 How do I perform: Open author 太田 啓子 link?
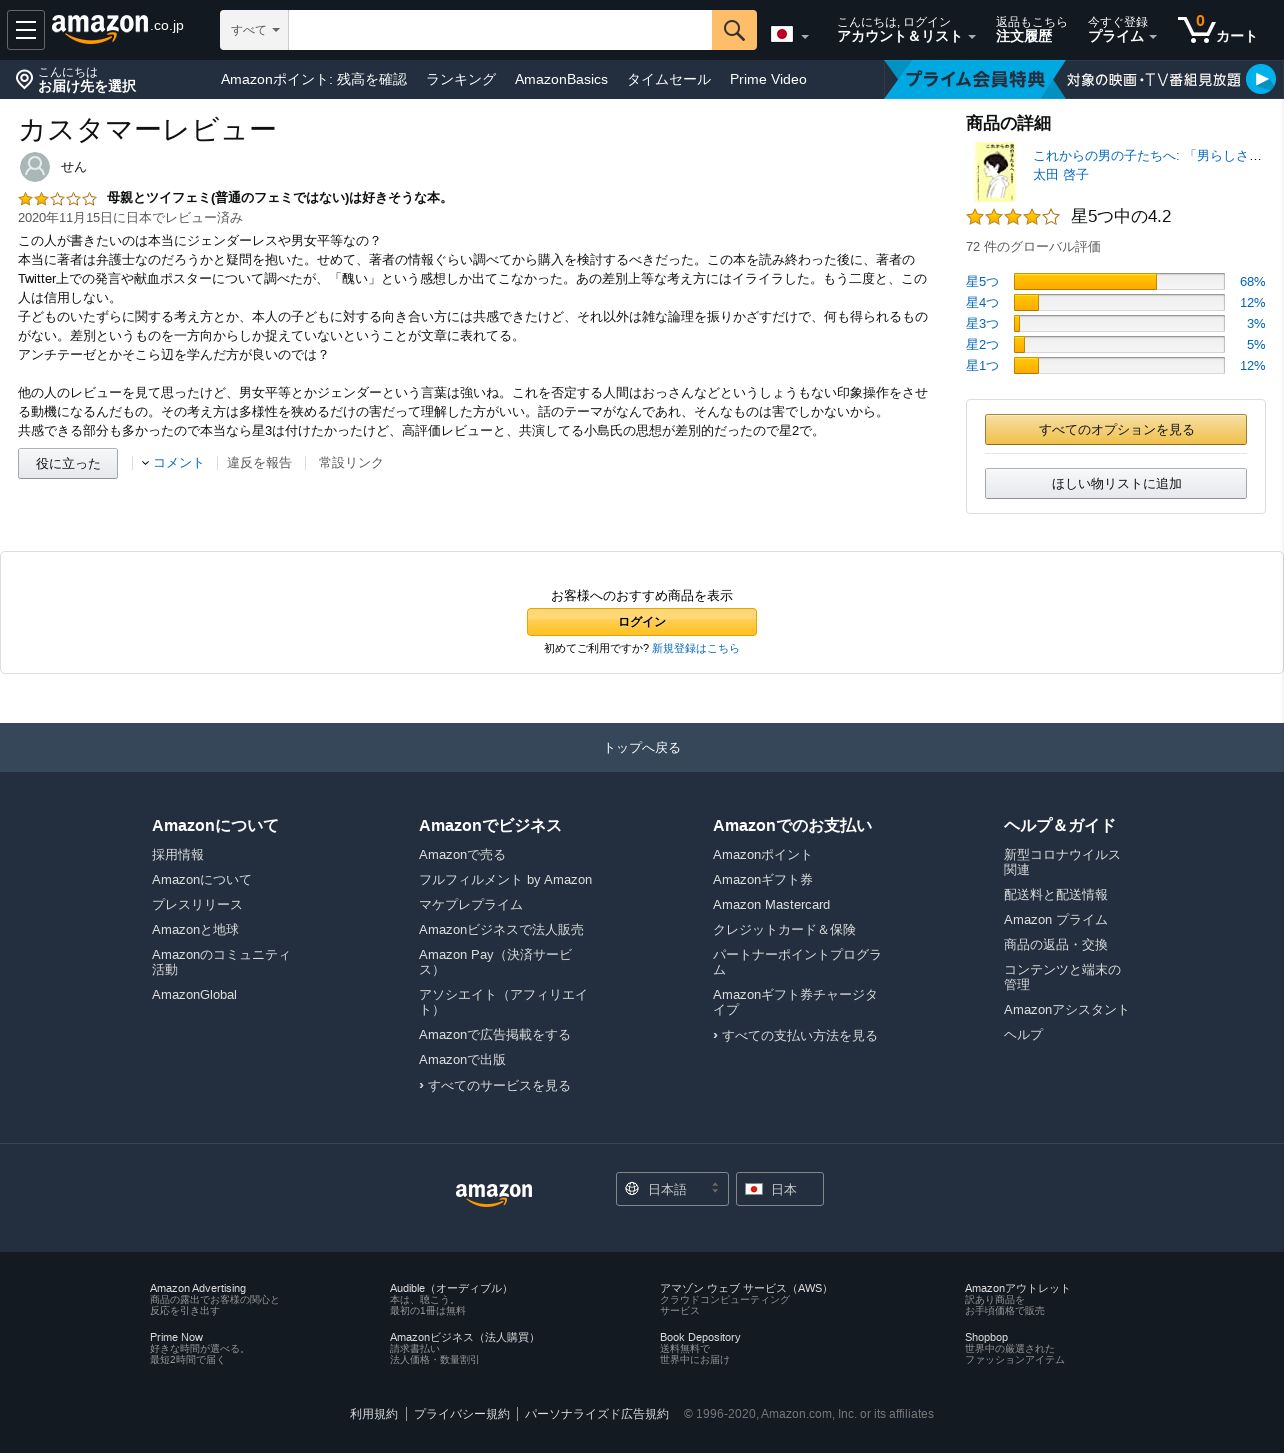pos(1060,175)
